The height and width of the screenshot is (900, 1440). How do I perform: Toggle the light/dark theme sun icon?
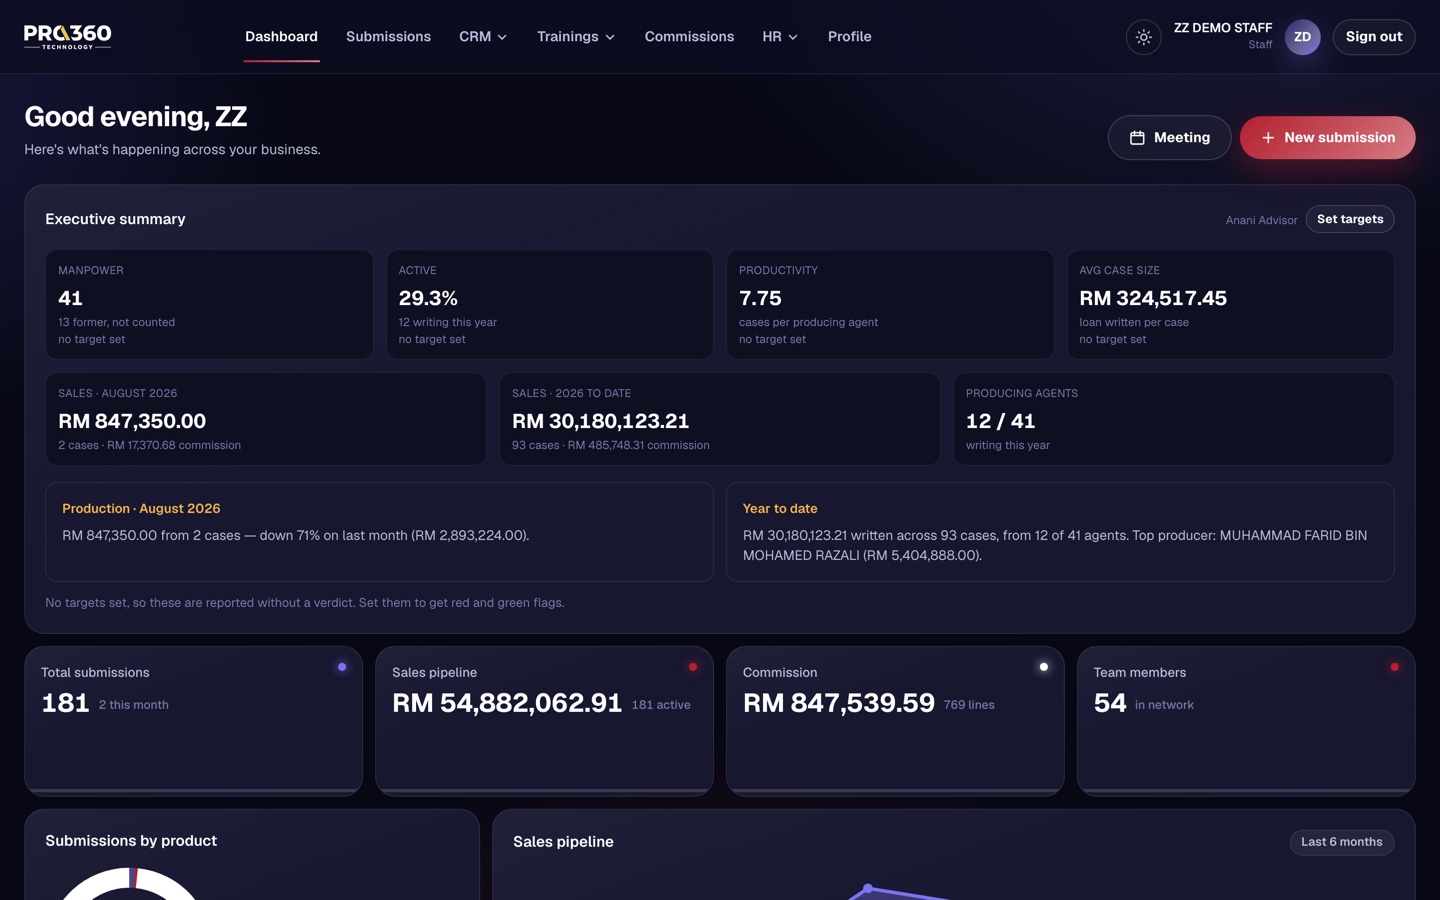pos(1143,37)
